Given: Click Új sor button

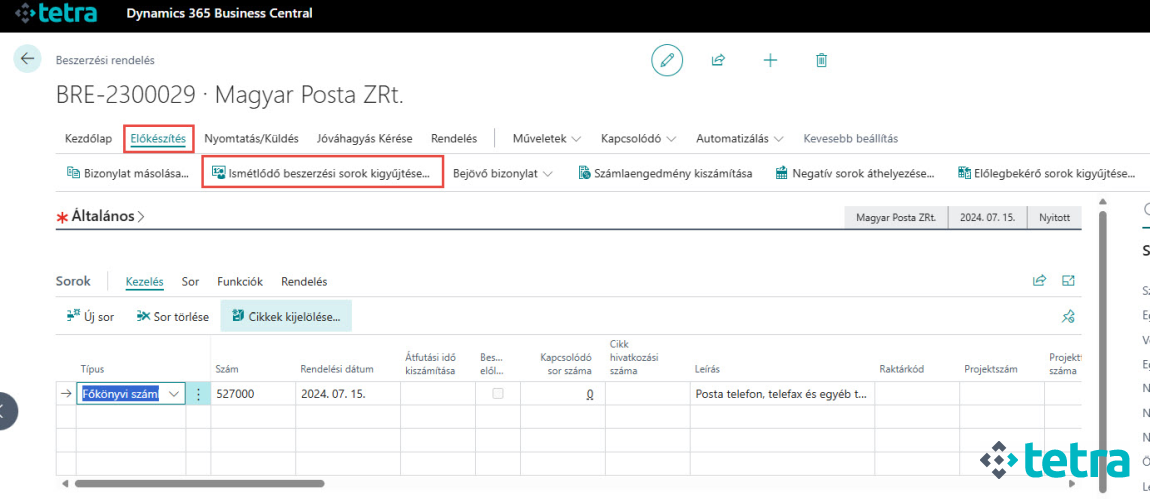Looking at the screenshot, I should tap(90, 317).
